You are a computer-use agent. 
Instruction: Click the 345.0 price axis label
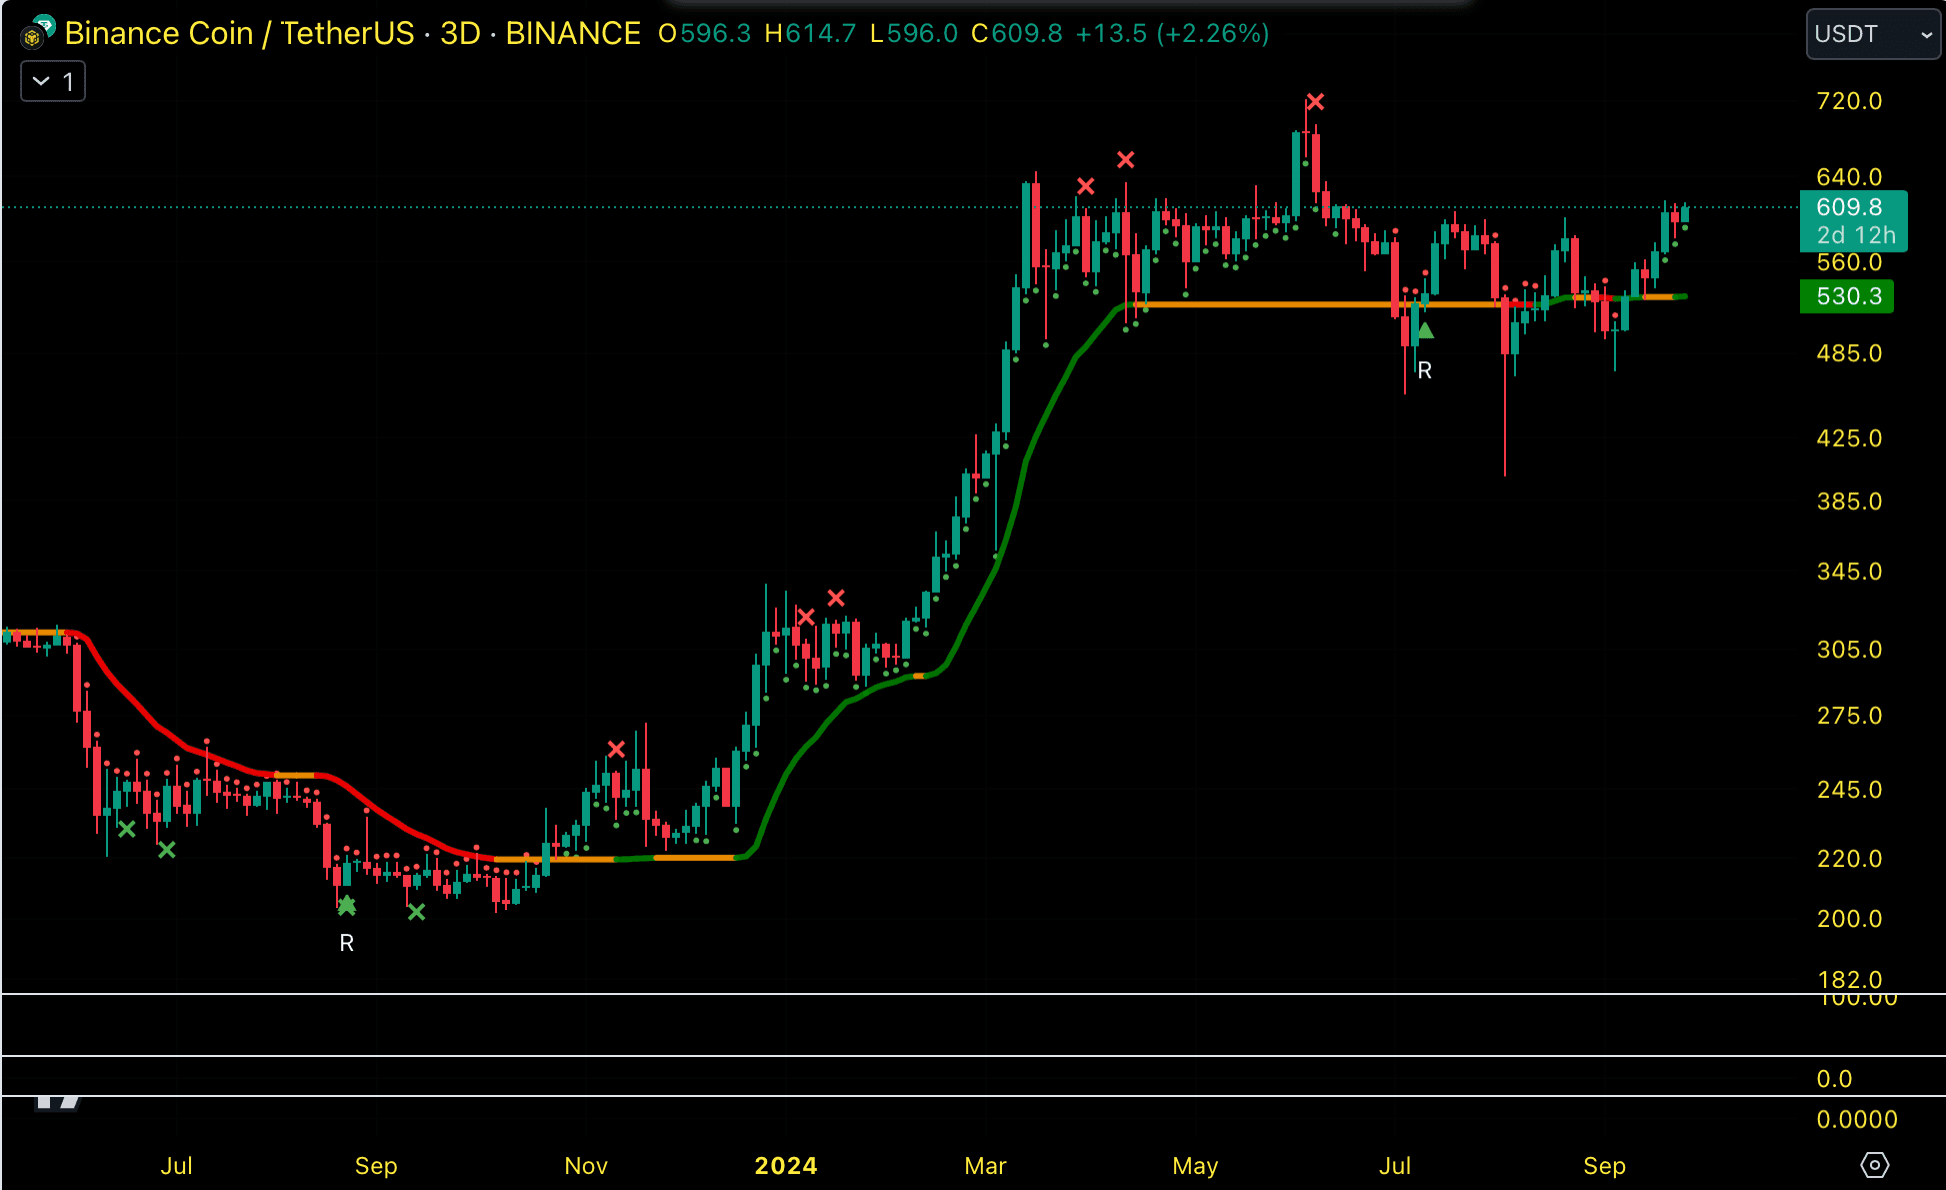[1849, 571]
